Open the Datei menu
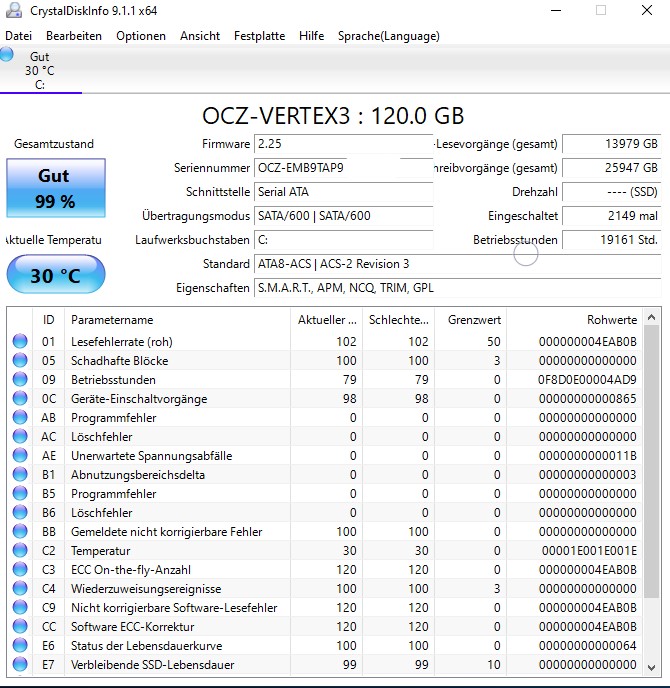 click(x=18, y=36)
